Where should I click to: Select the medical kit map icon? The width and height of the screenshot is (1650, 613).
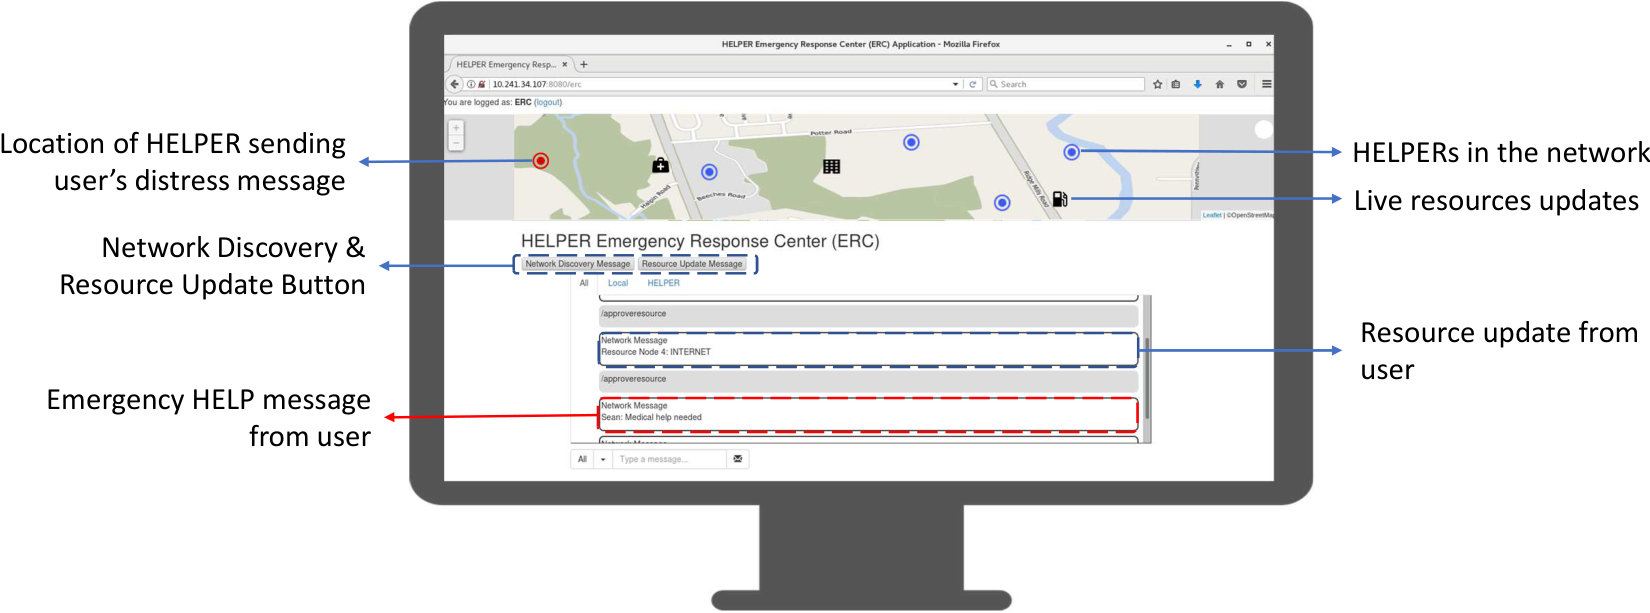660,165
